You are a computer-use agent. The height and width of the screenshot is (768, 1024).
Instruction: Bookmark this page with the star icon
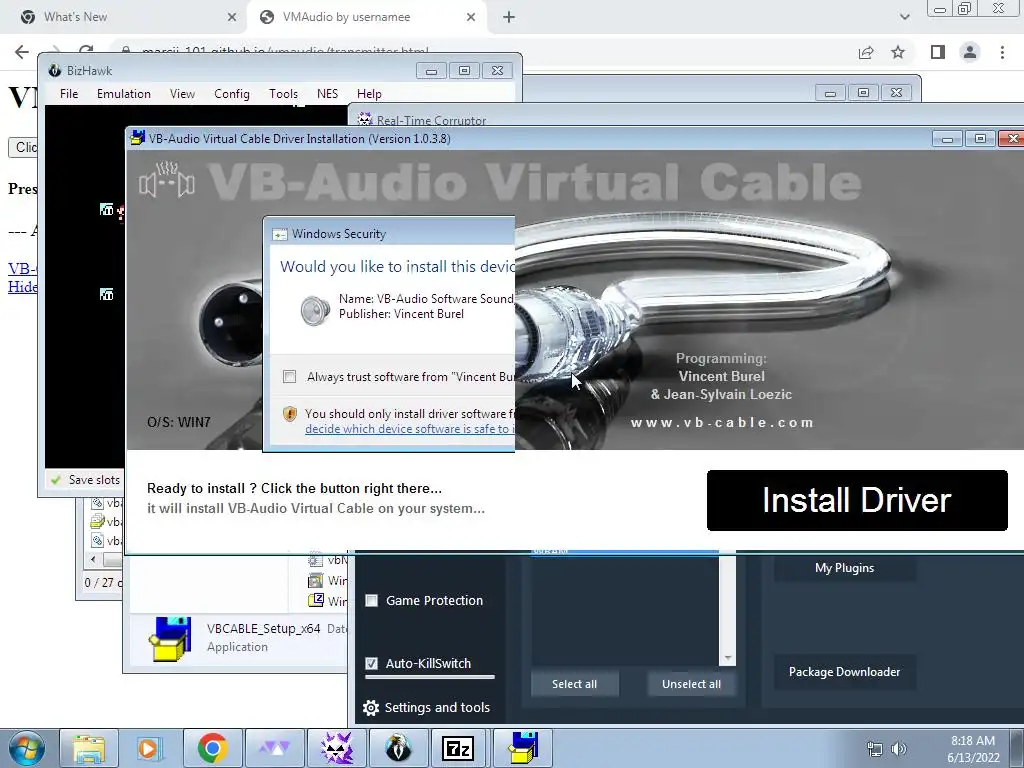898,52
